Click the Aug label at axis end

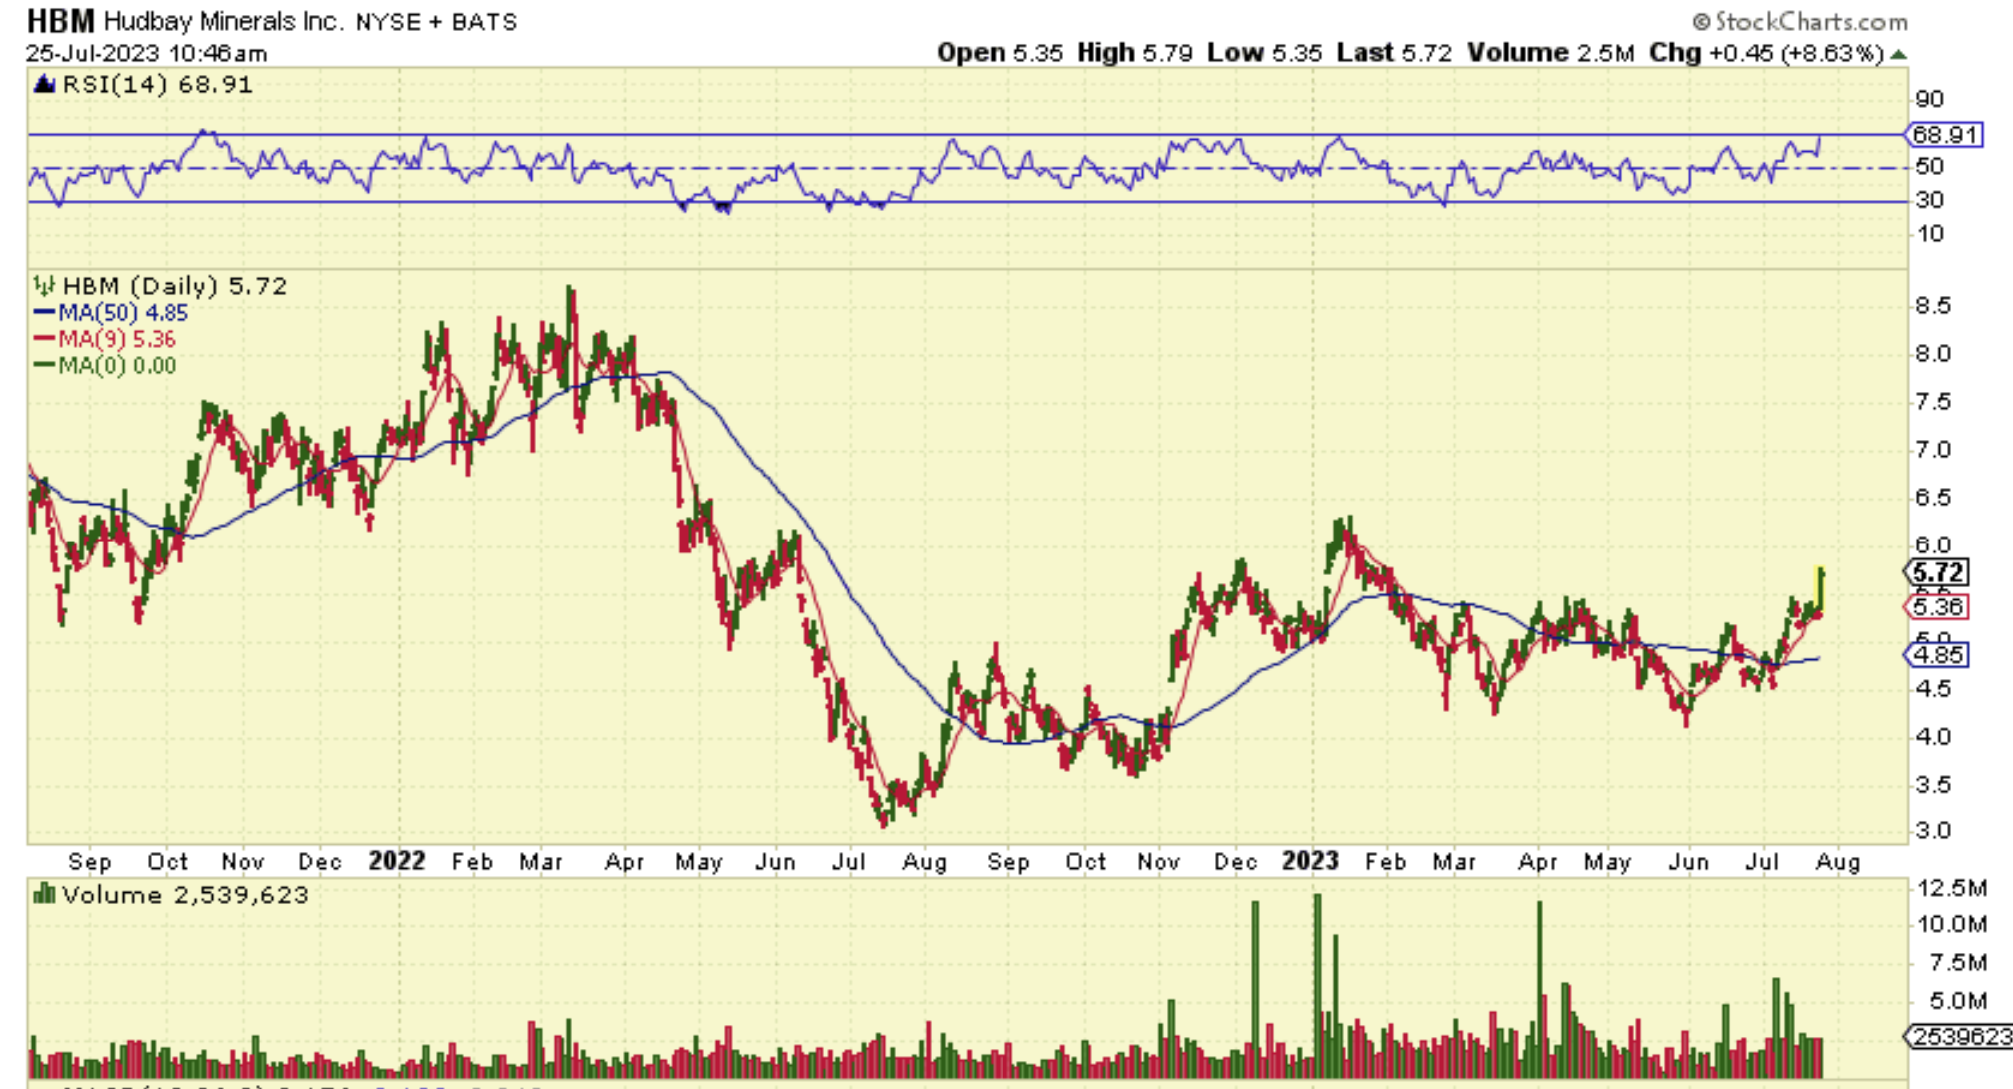click(1837, 862)
